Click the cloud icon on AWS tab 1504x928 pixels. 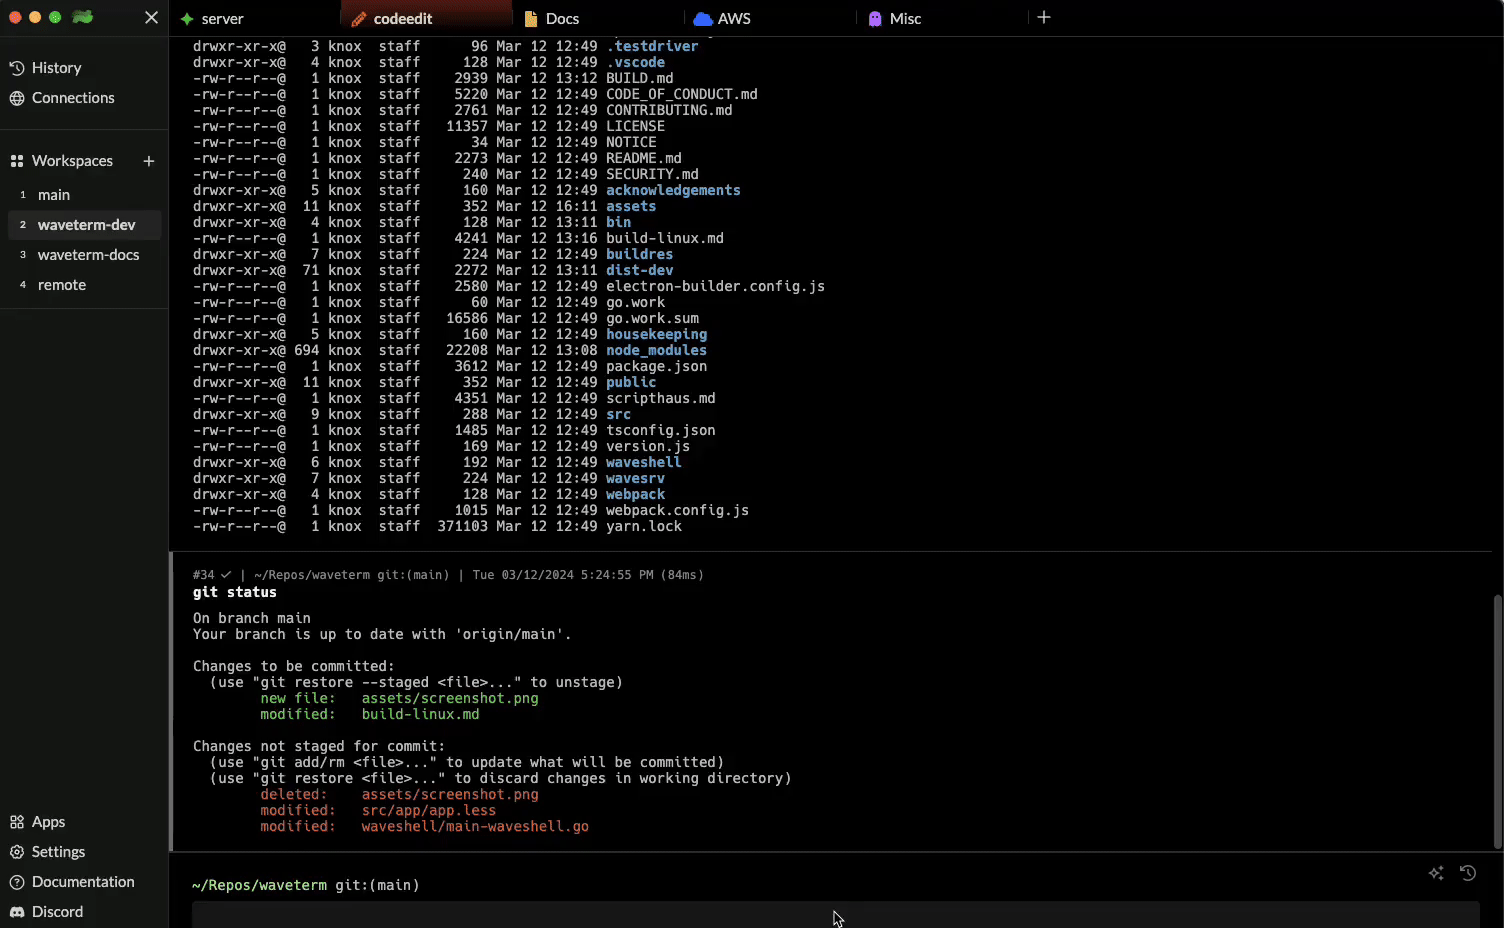coord(703,19)
